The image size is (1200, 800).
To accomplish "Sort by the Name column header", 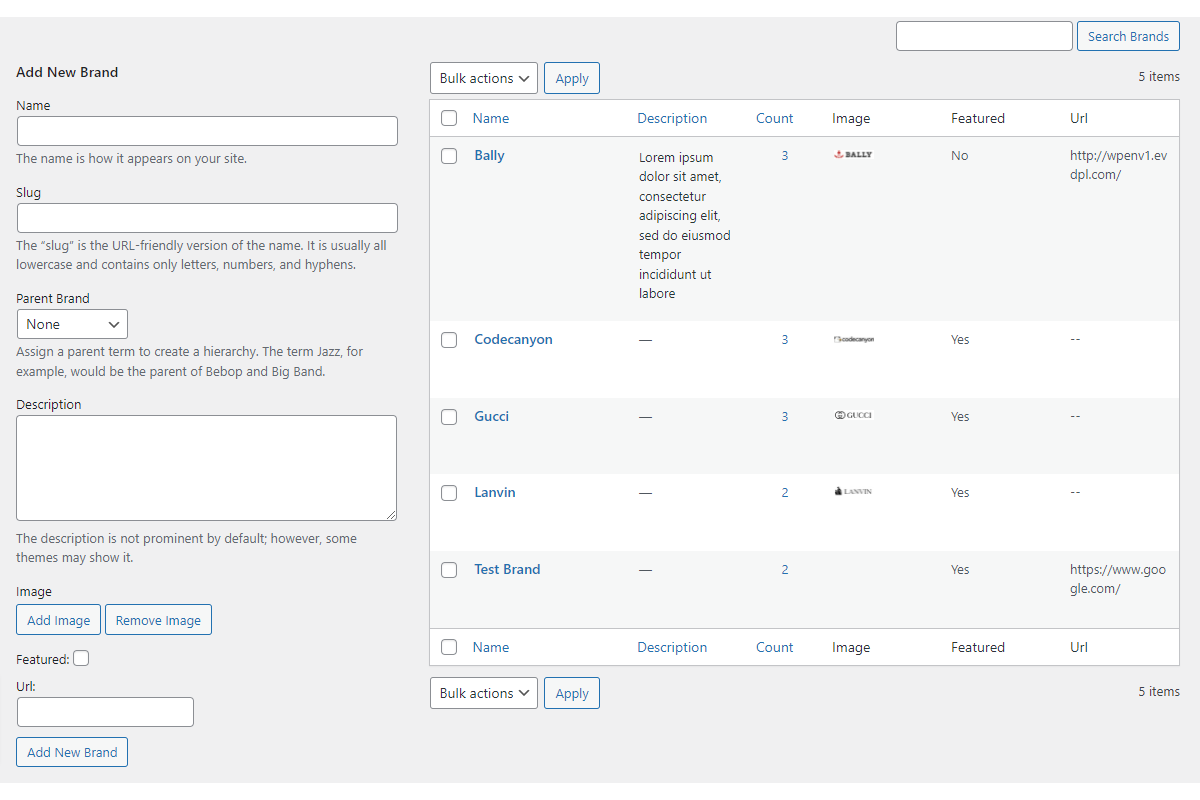I will pyautogui.click(x=491, y=118).
